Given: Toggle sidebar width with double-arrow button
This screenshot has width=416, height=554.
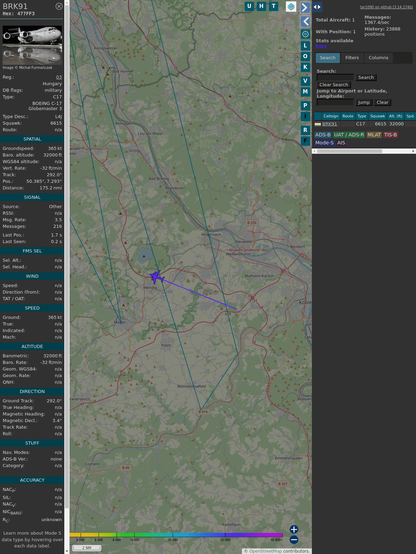Looking at the screenshot, I should (x=317, y=7).
